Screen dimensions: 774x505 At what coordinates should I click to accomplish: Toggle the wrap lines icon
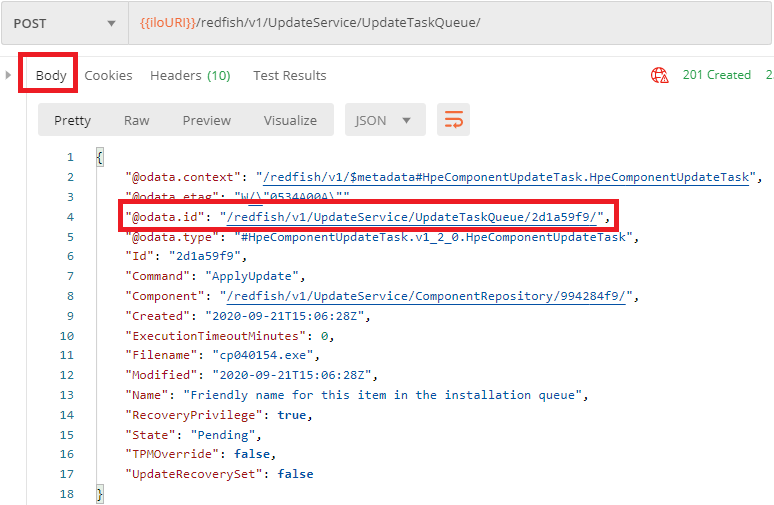(x=453, y=120)
